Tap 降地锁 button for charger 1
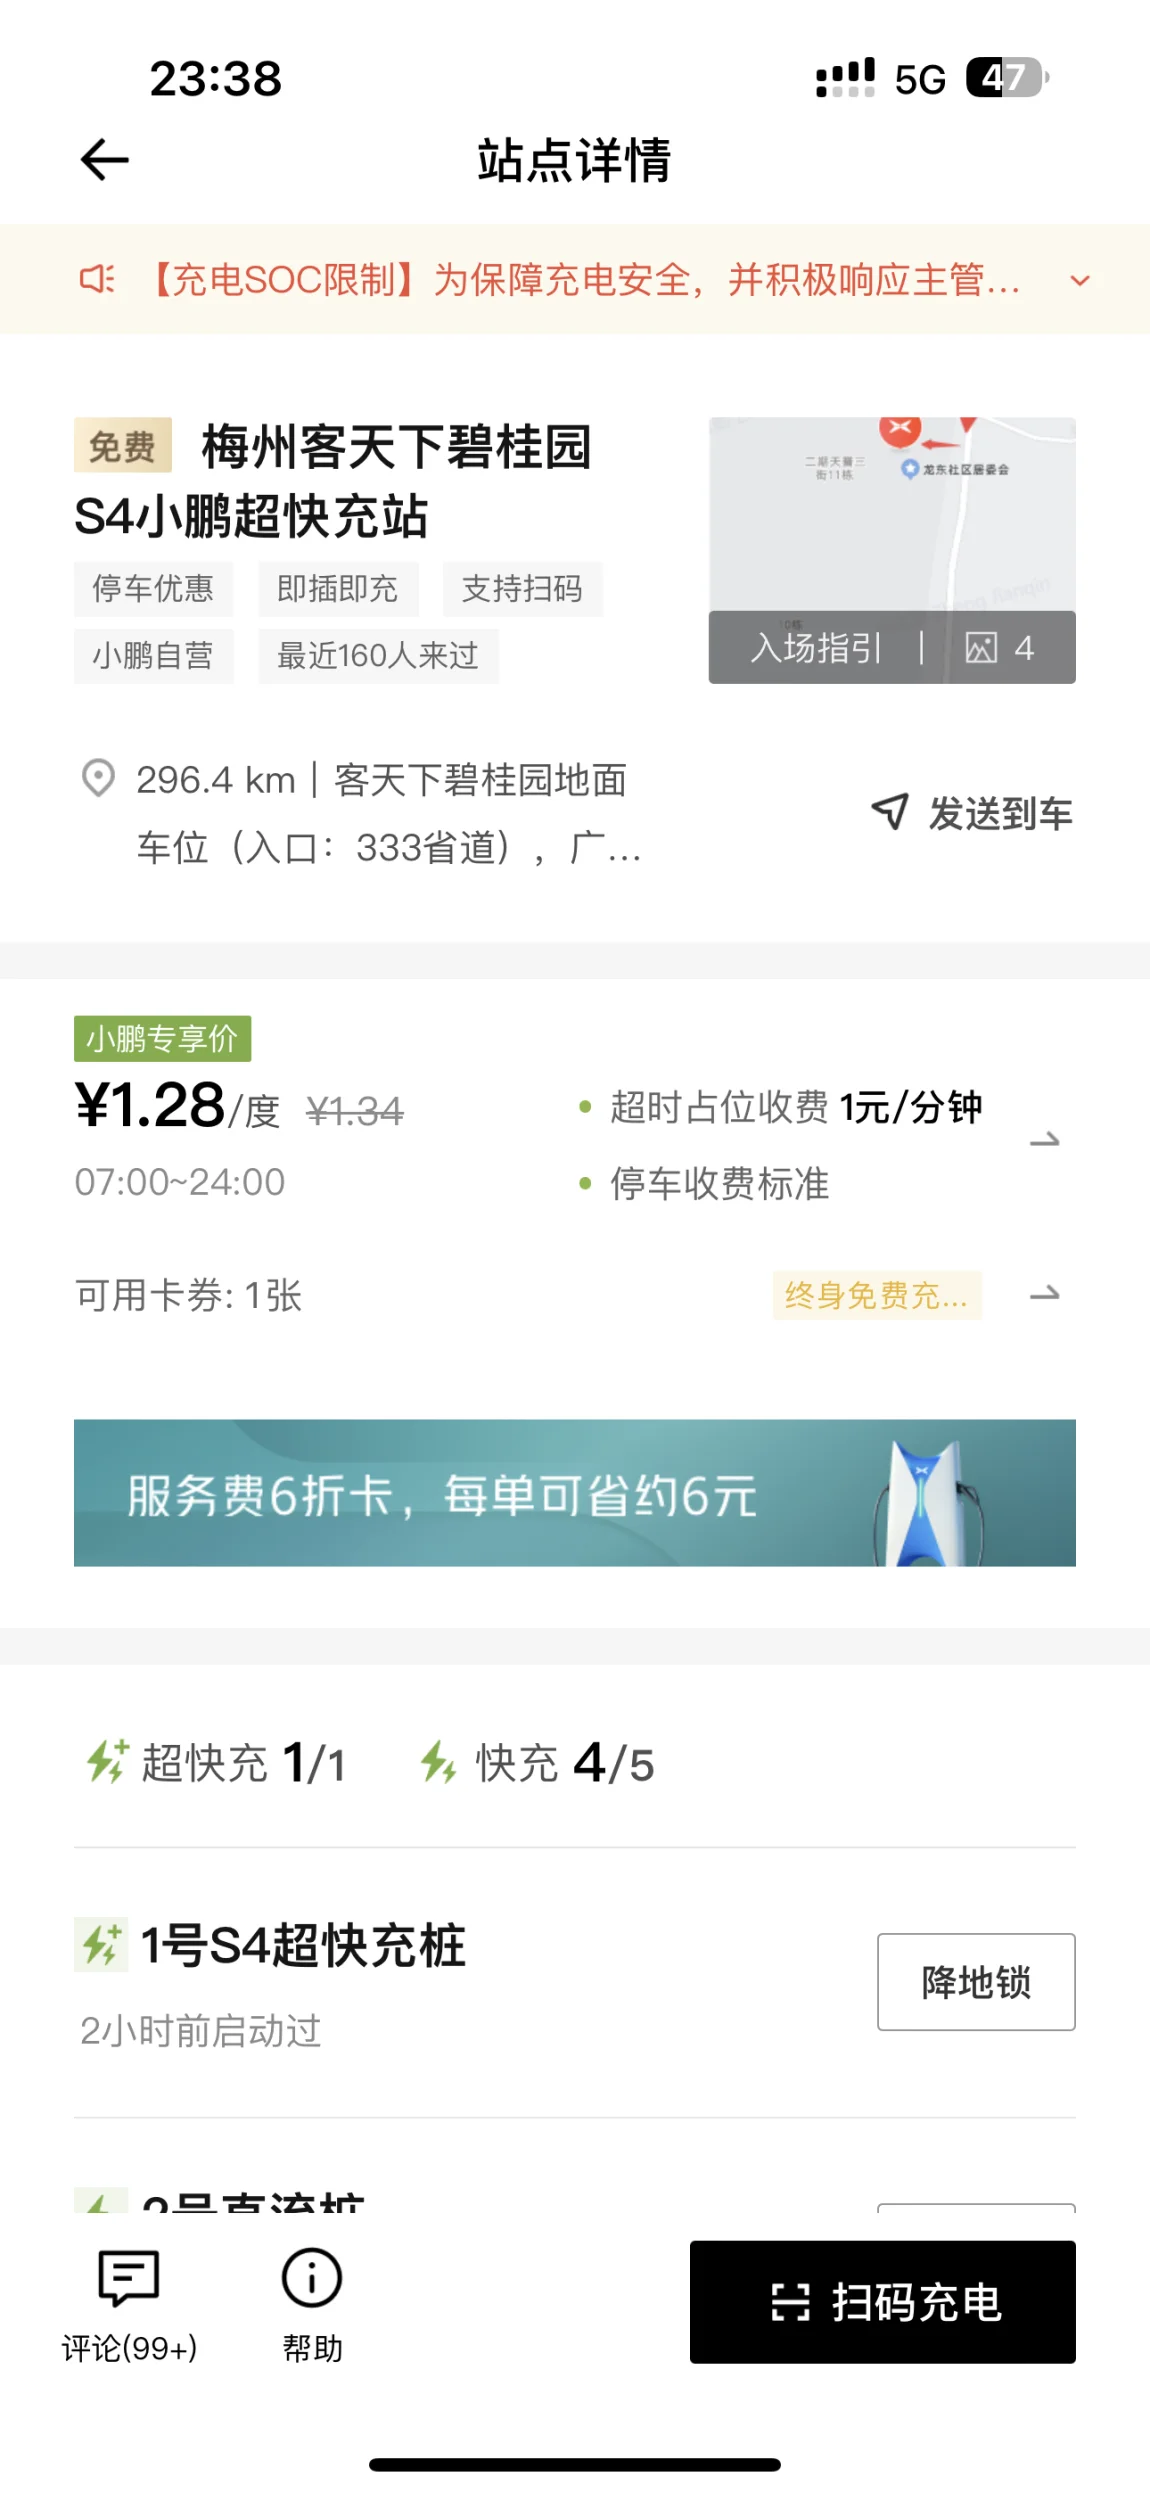Image resolution: width=1150 pixels, height=2493 pixels. (x=976, y=1982)
